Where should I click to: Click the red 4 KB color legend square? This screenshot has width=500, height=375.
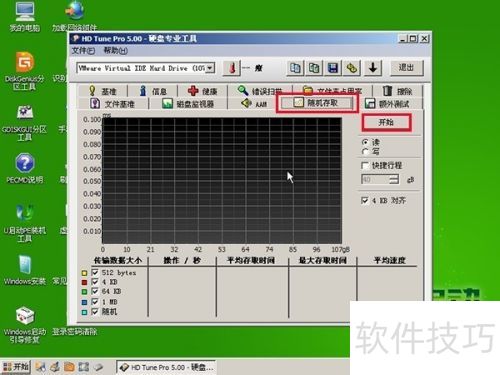pyautogui.click(x=84, y=282)
